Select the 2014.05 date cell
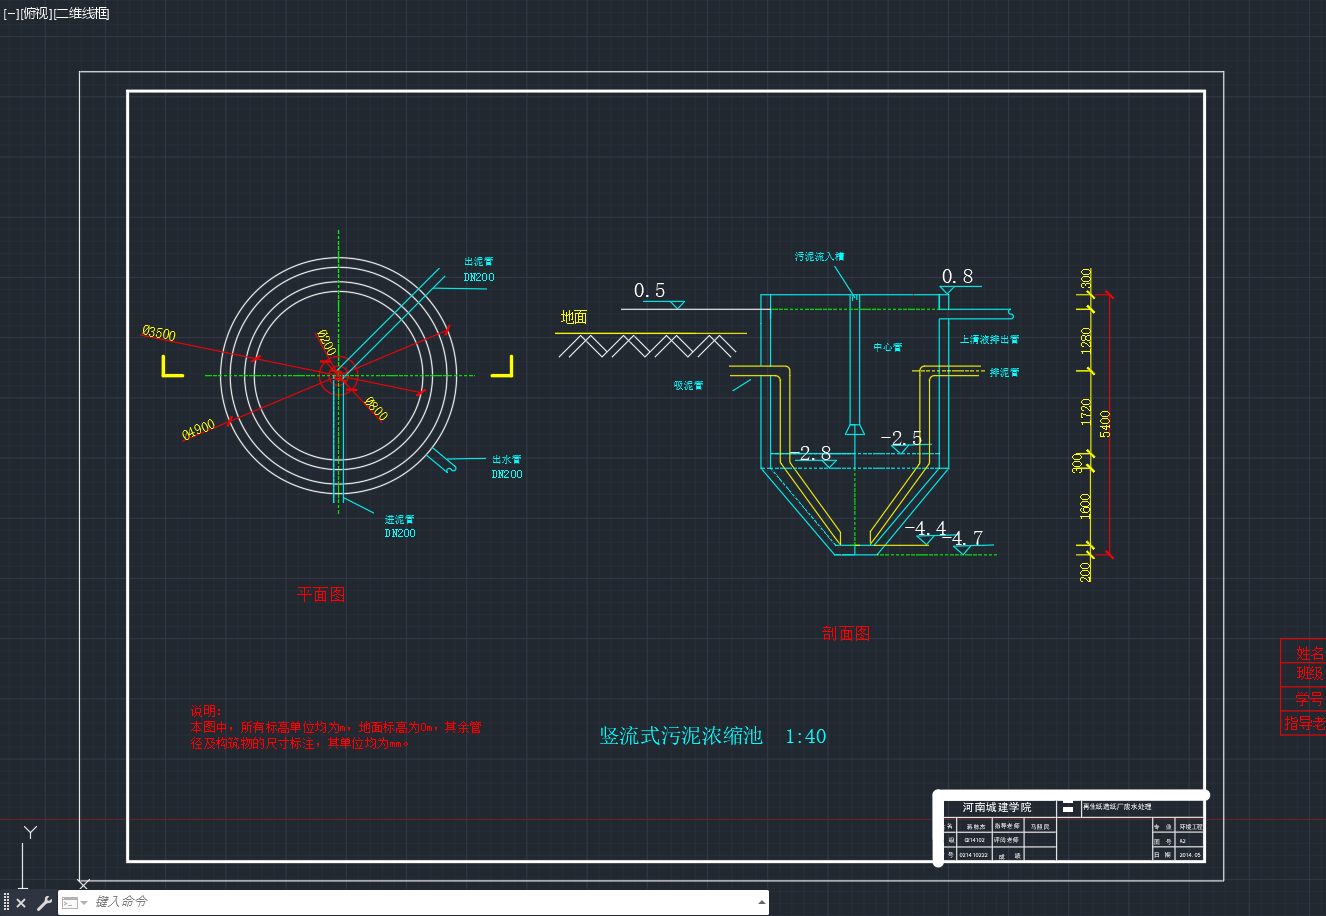Screen dimensions: 1326x916 [1190, 855]
